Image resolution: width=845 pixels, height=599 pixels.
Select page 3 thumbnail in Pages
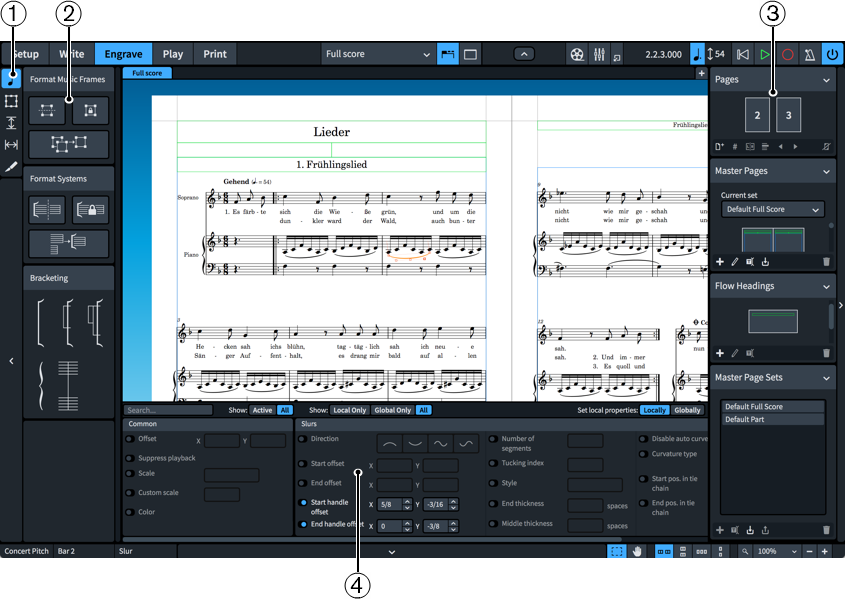tap(788, 115)
